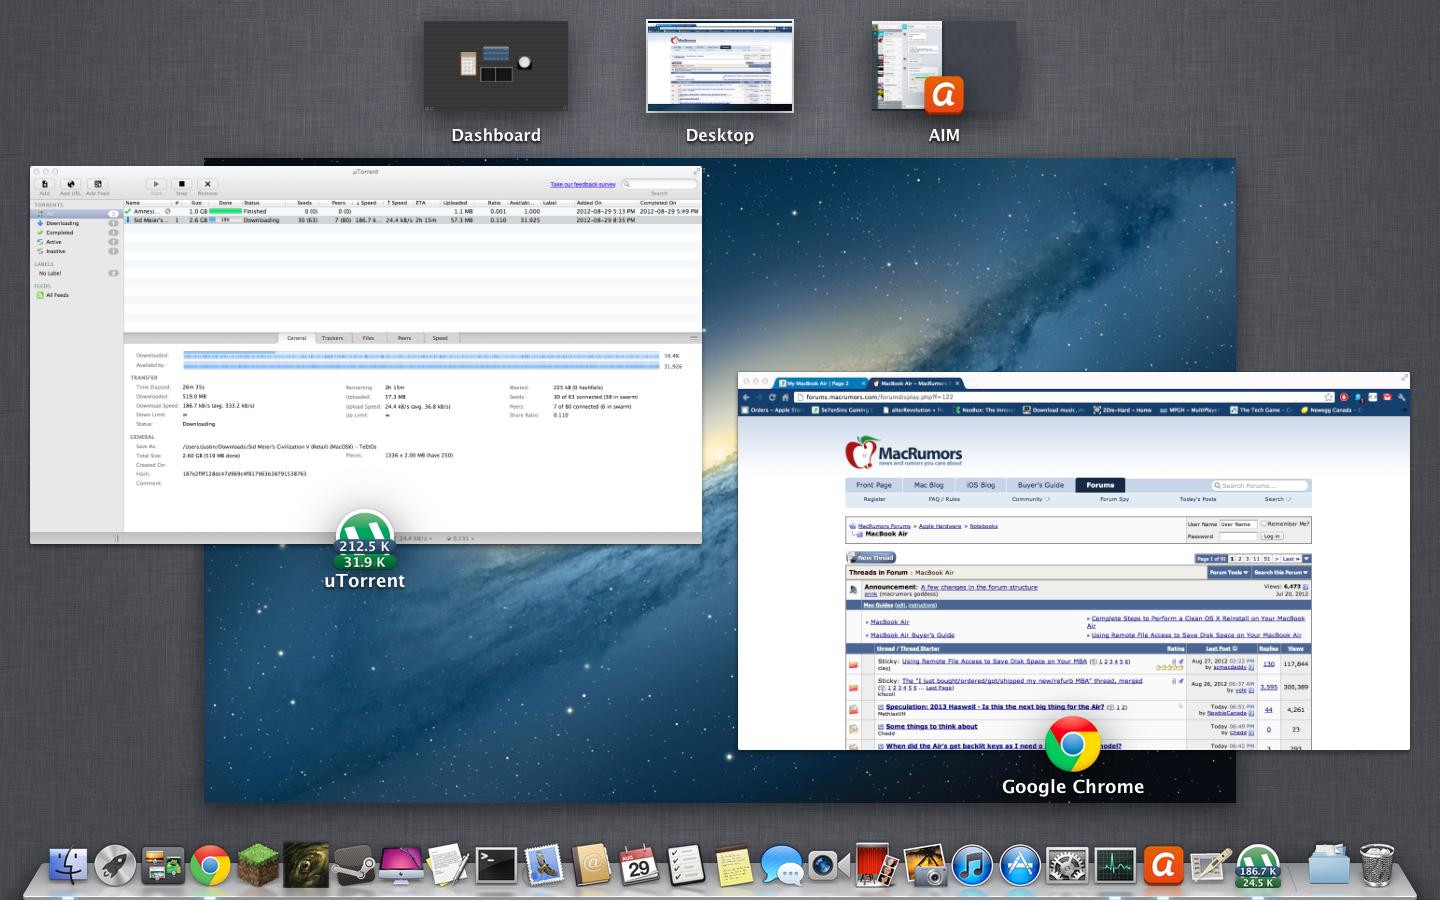
Task: Click Start play button in uTorrent toolbar
Action: (156, 184)
